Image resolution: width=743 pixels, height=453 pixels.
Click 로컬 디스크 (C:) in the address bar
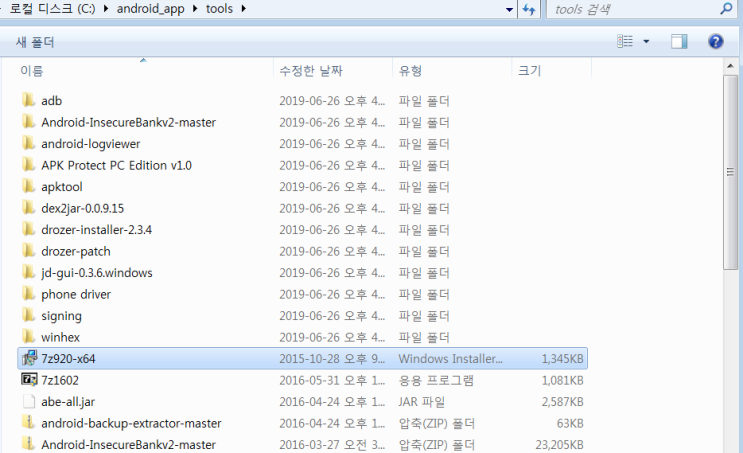point(52,9)
